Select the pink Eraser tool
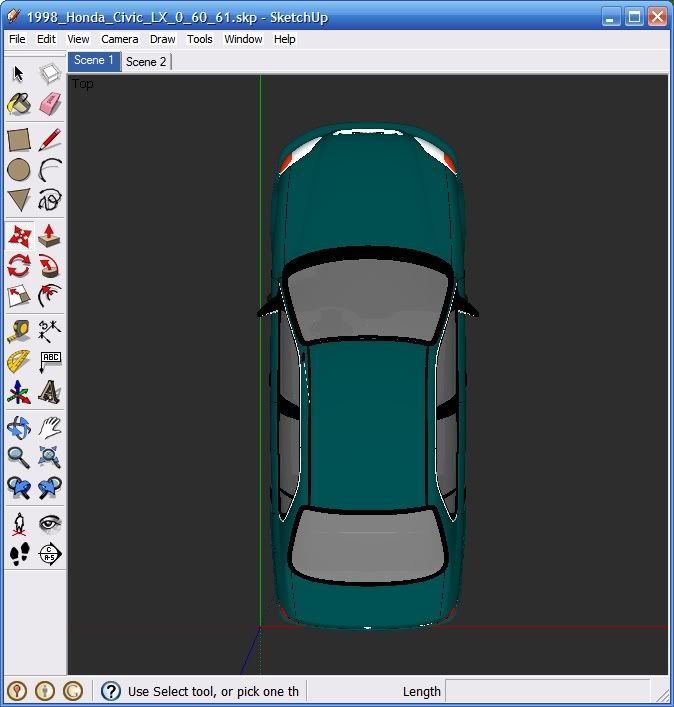Screen dimensions: 674x707 point(50,104)
